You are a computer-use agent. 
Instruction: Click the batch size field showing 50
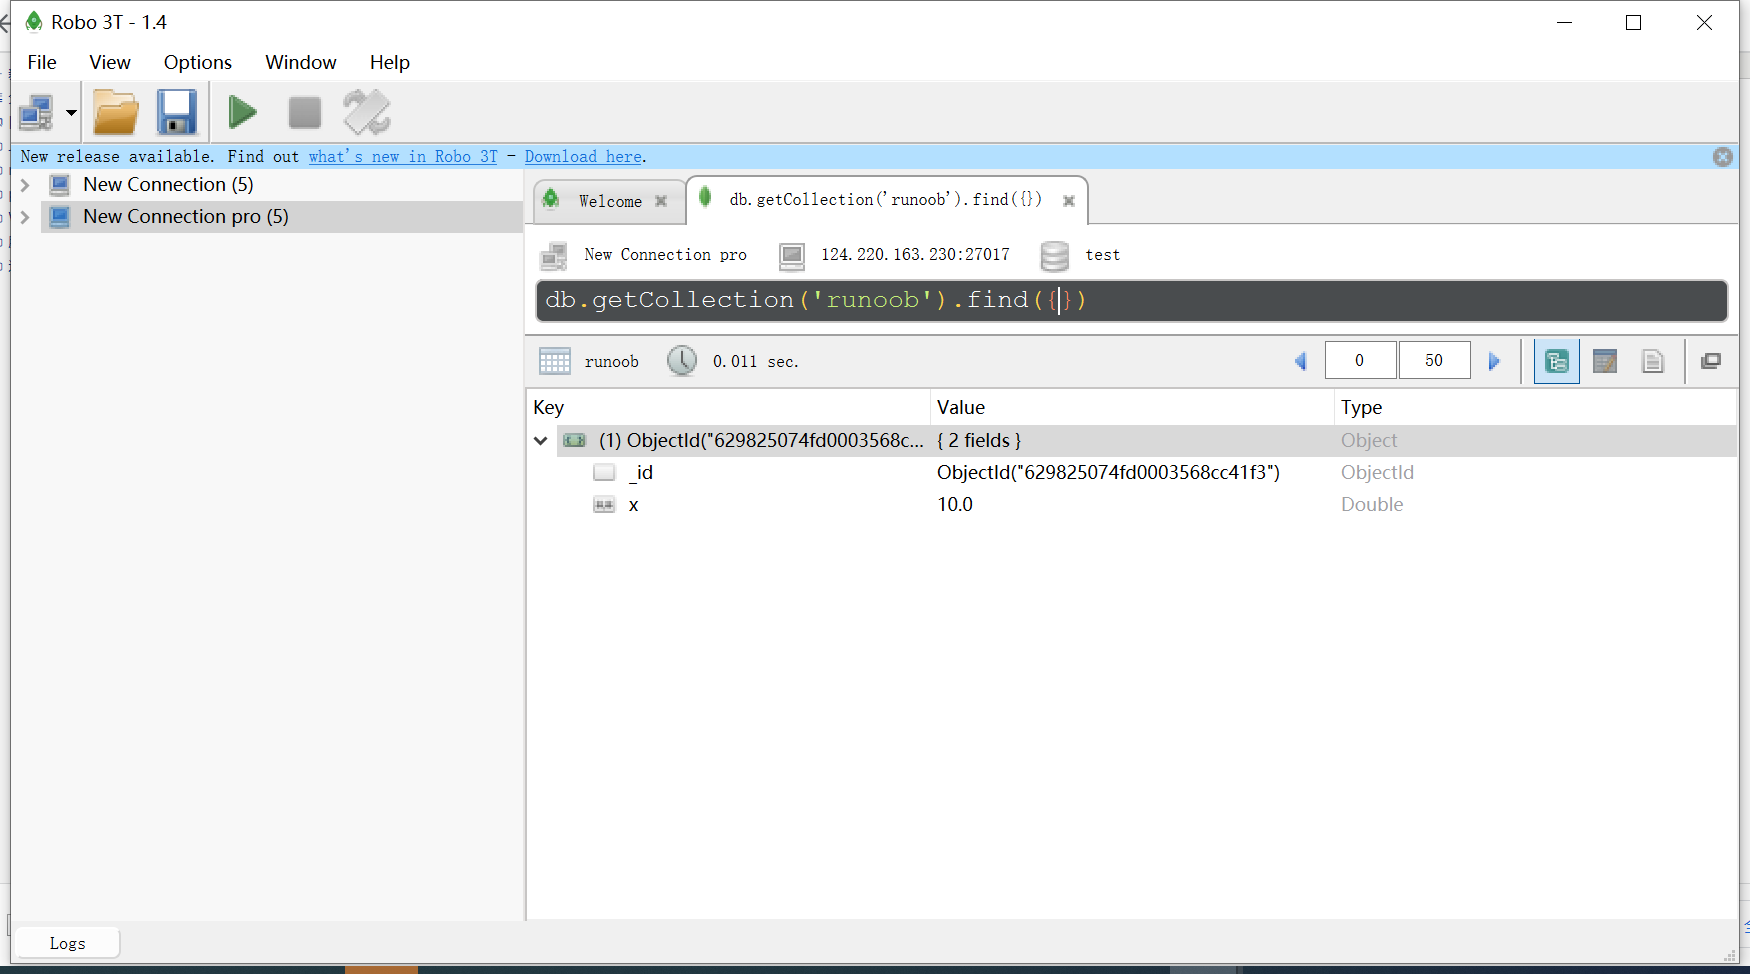(1435, 360)
